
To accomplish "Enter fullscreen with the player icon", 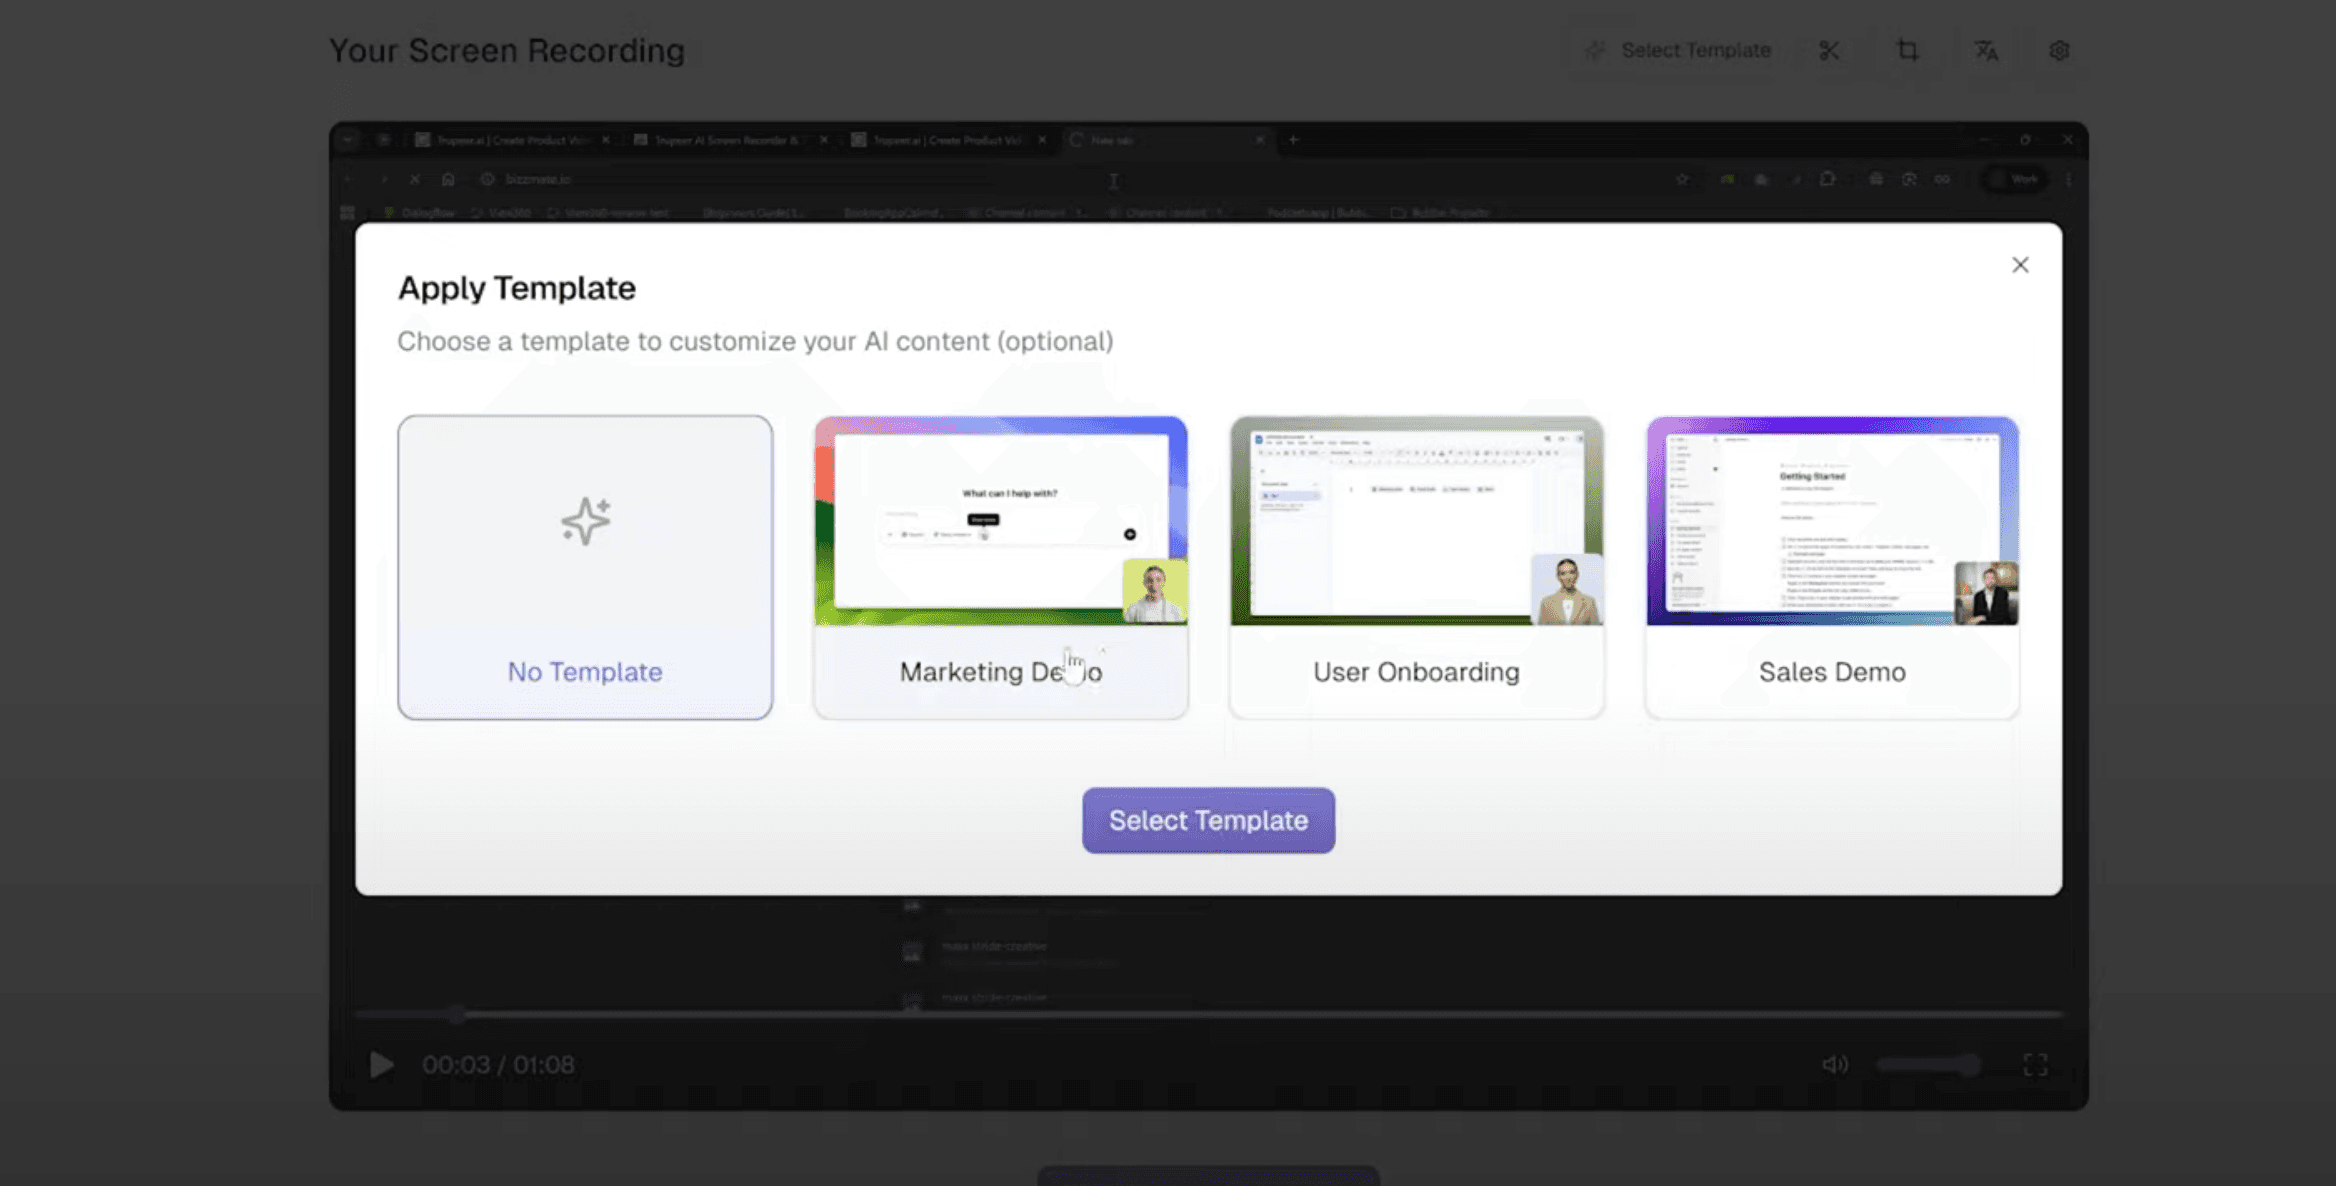I will click(x=2035, y=1064).
